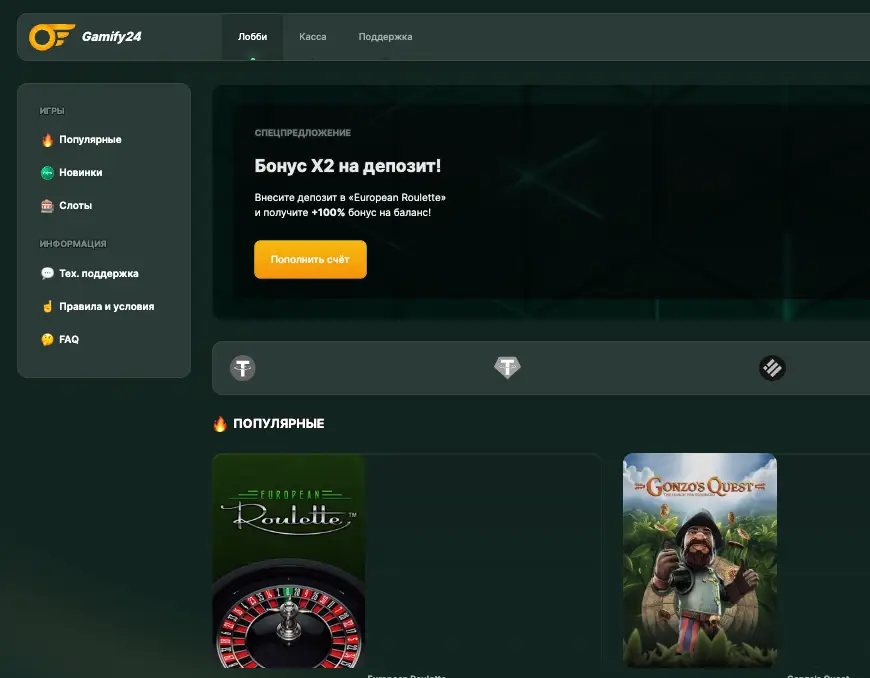Open the Слоты category
The height and width of the screenshot is (678, 870).
pos(75,205)
